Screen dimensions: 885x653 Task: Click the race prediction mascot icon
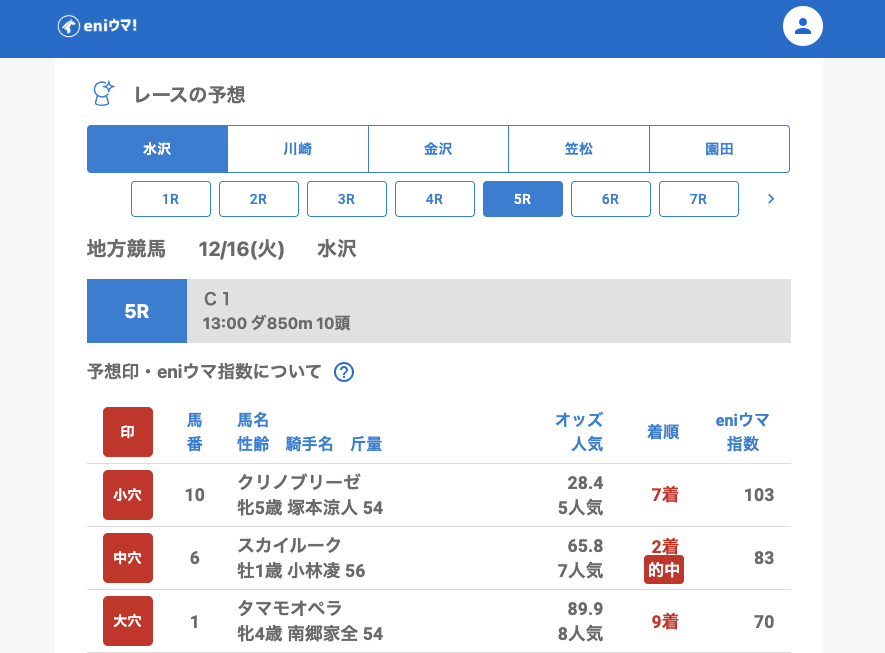coord(103,94)
